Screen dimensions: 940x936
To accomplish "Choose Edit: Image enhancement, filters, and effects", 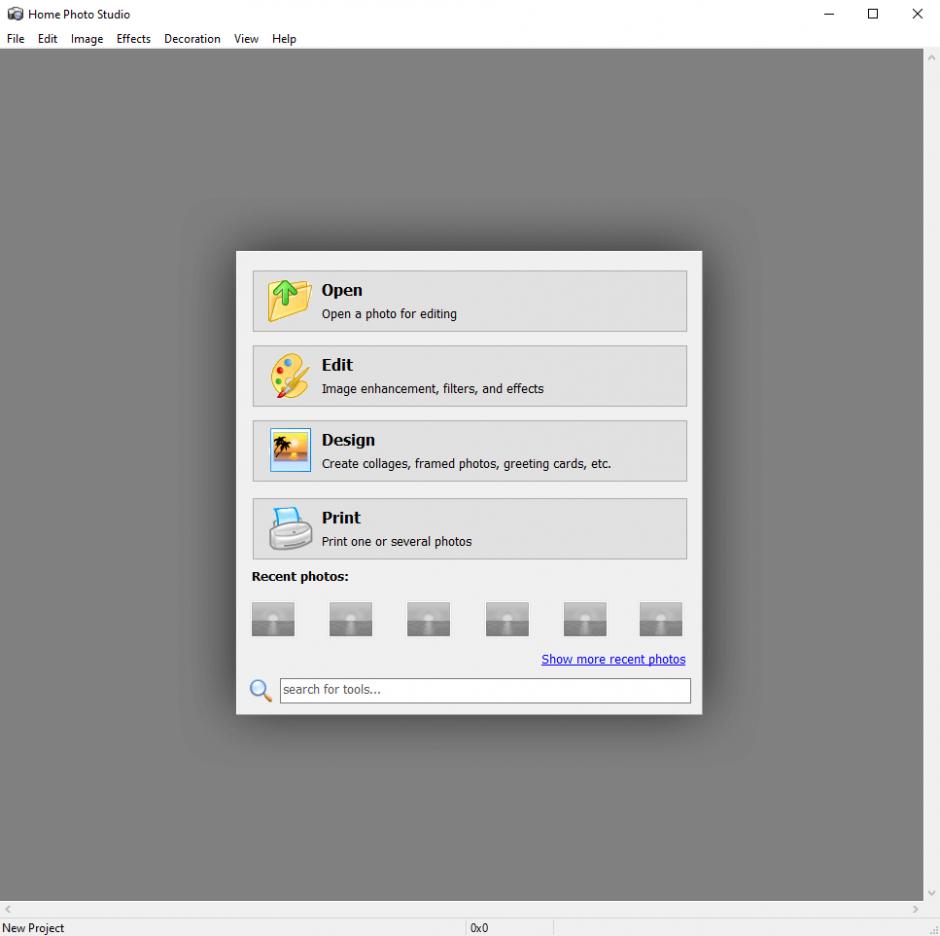I will (x=470, y=376).
